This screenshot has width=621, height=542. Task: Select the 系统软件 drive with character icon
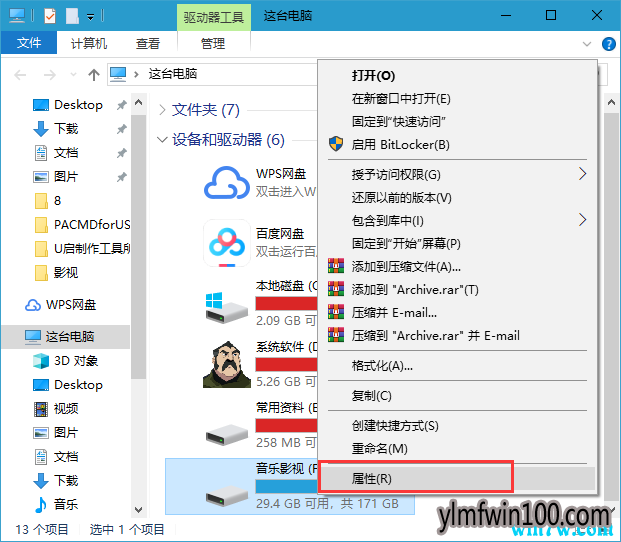227,364
